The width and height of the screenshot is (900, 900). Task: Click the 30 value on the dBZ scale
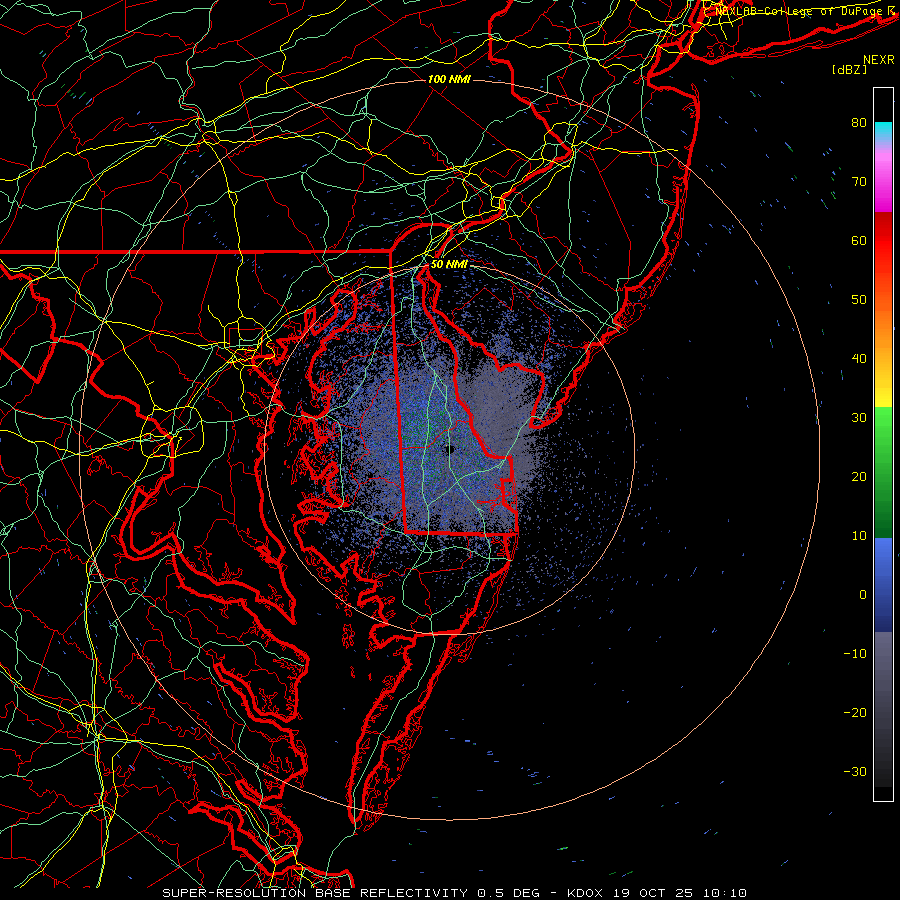click(x=859, y=418)
